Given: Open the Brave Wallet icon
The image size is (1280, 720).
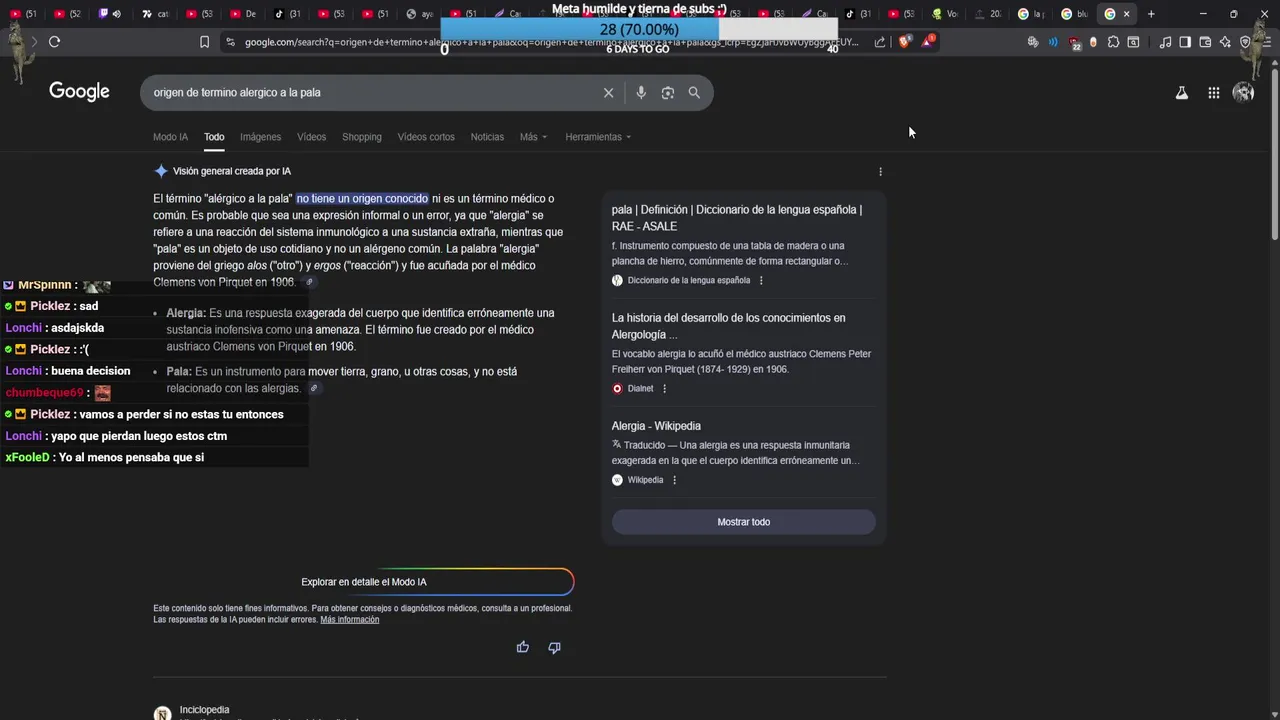Looking at the screenshot, I should click(x=1205, y=42).
